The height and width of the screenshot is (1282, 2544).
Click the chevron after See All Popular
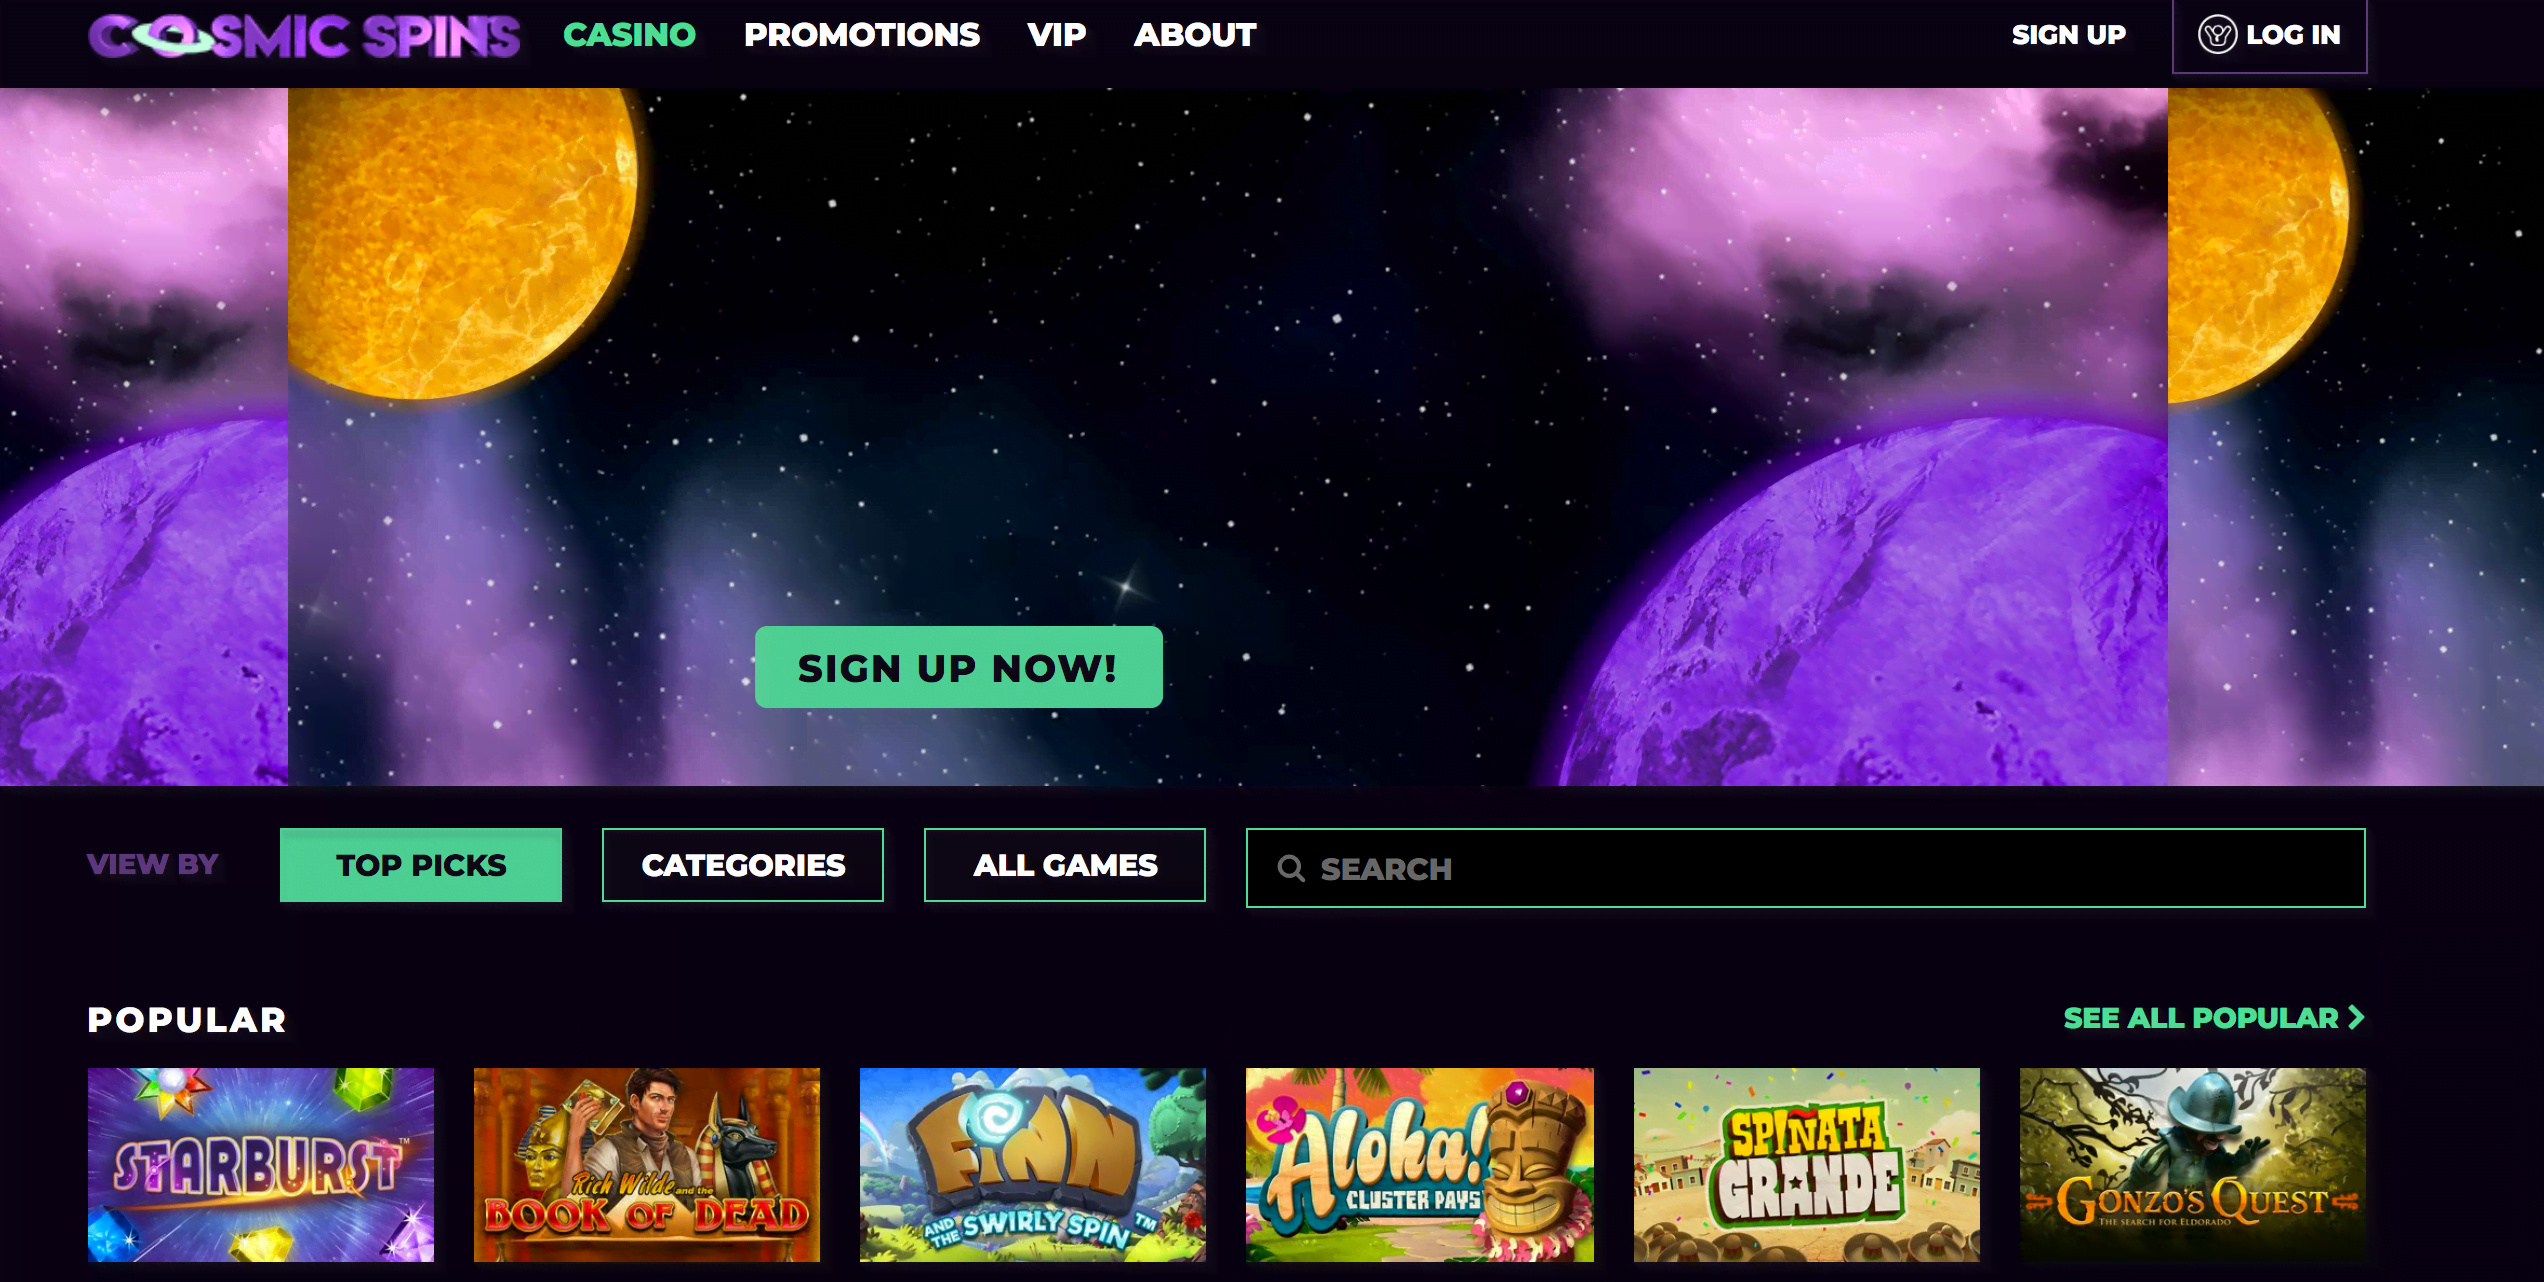tap(2356, 1017)
